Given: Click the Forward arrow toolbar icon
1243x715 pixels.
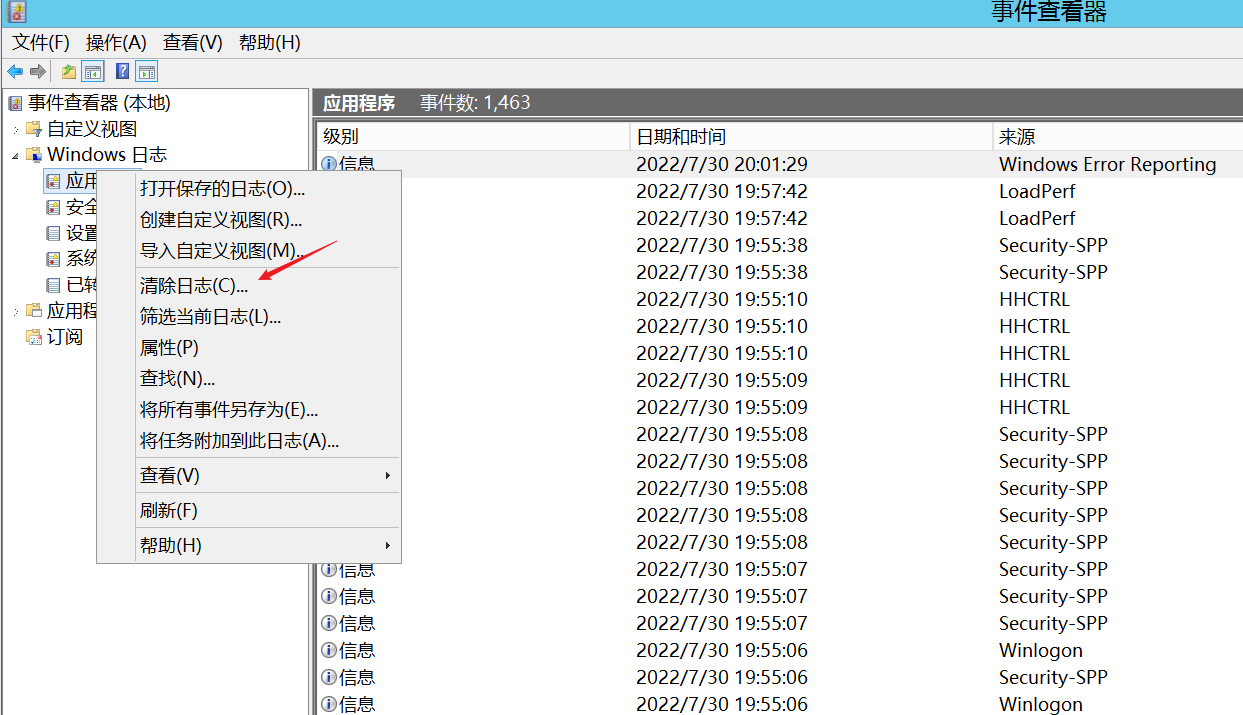Looking at the screenshot, I should [x=38, y=72].
